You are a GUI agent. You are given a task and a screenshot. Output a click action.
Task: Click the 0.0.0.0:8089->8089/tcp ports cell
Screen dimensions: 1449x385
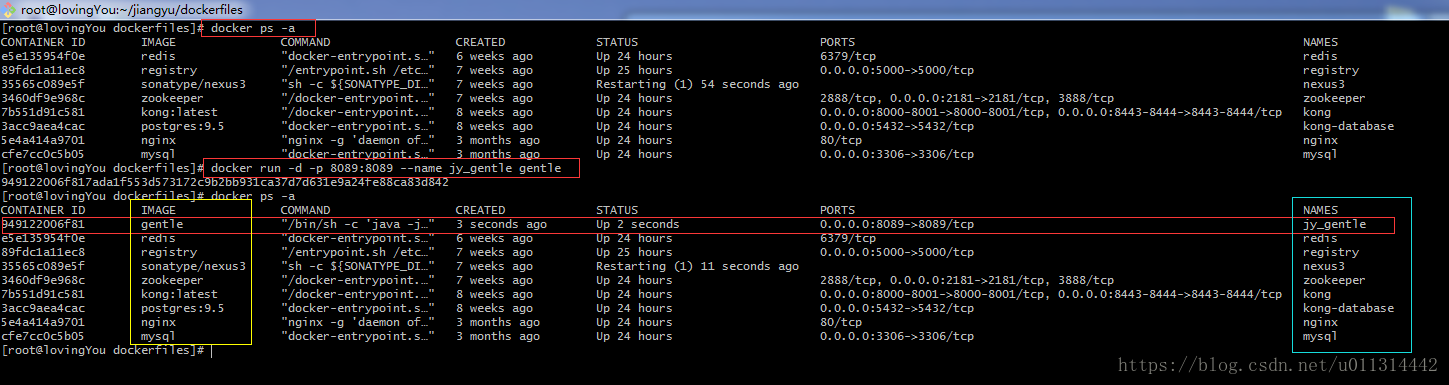897,224
